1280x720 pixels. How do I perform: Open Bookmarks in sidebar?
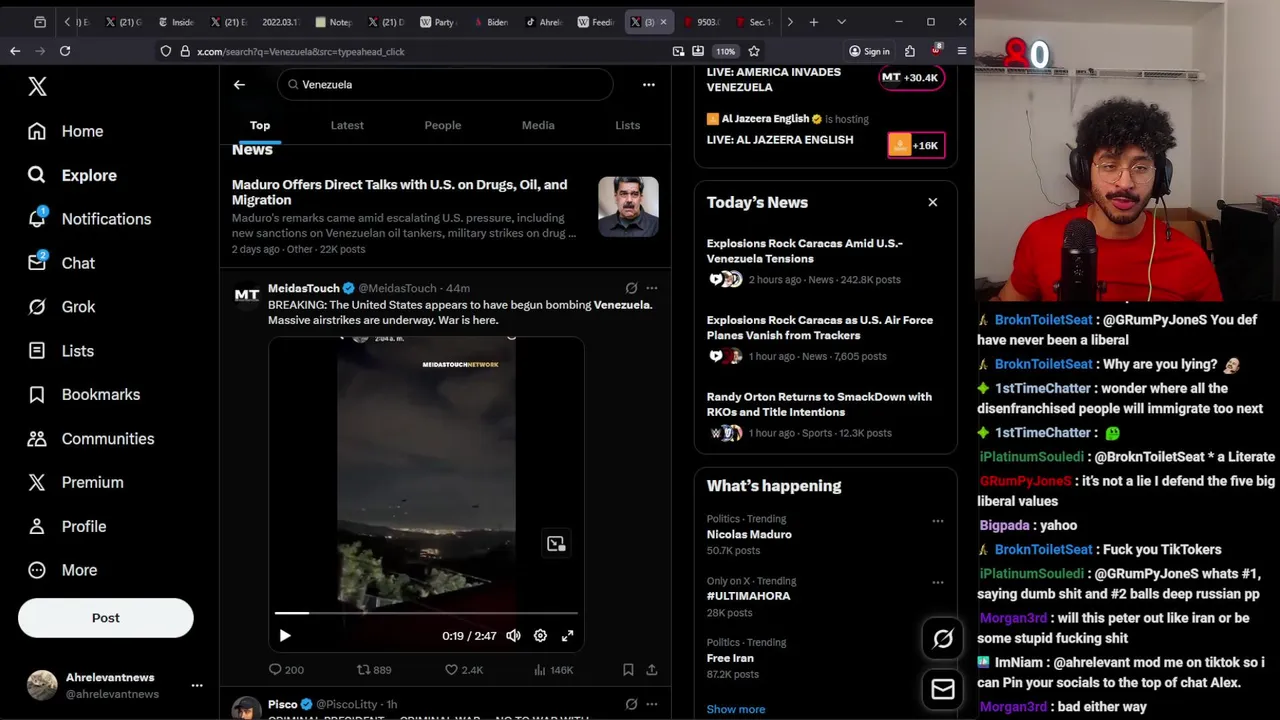(x=83, y=395)
